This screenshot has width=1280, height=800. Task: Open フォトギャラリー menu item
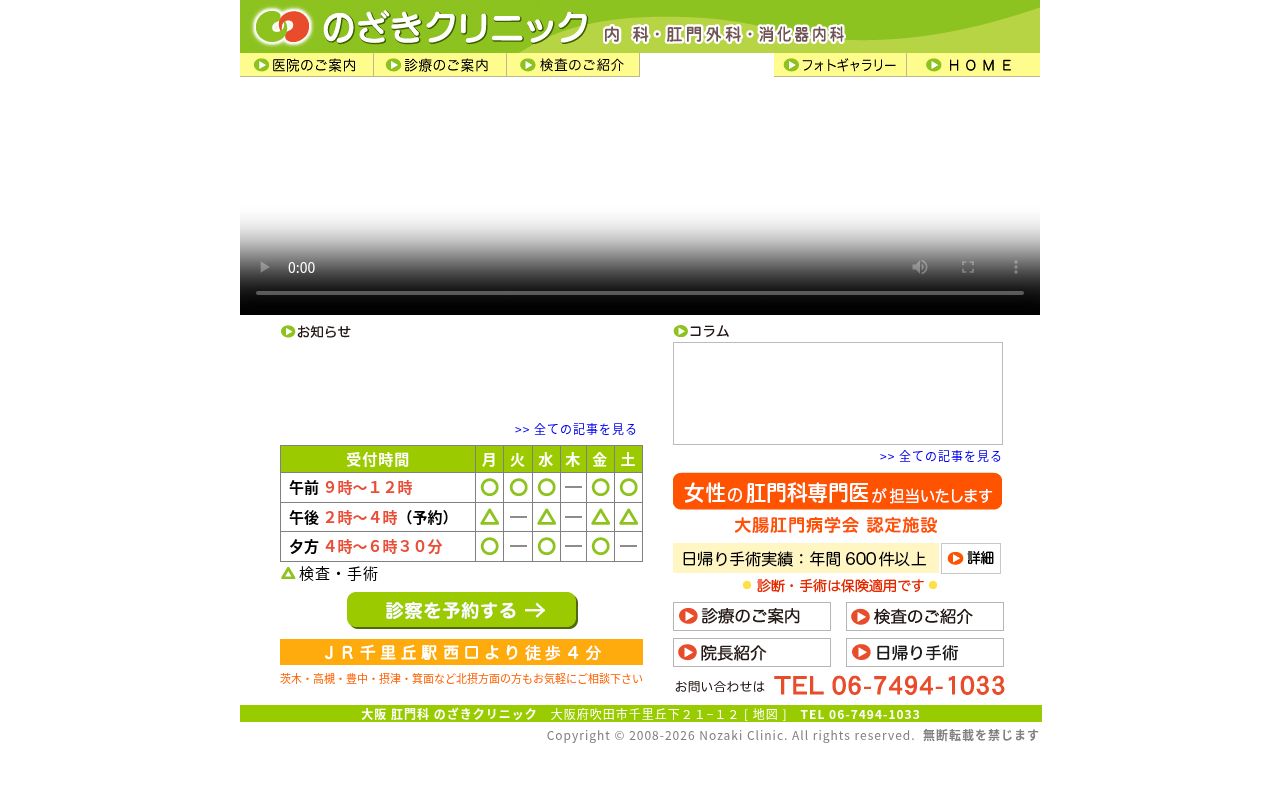pyautogui.click(x=840, y=65)
